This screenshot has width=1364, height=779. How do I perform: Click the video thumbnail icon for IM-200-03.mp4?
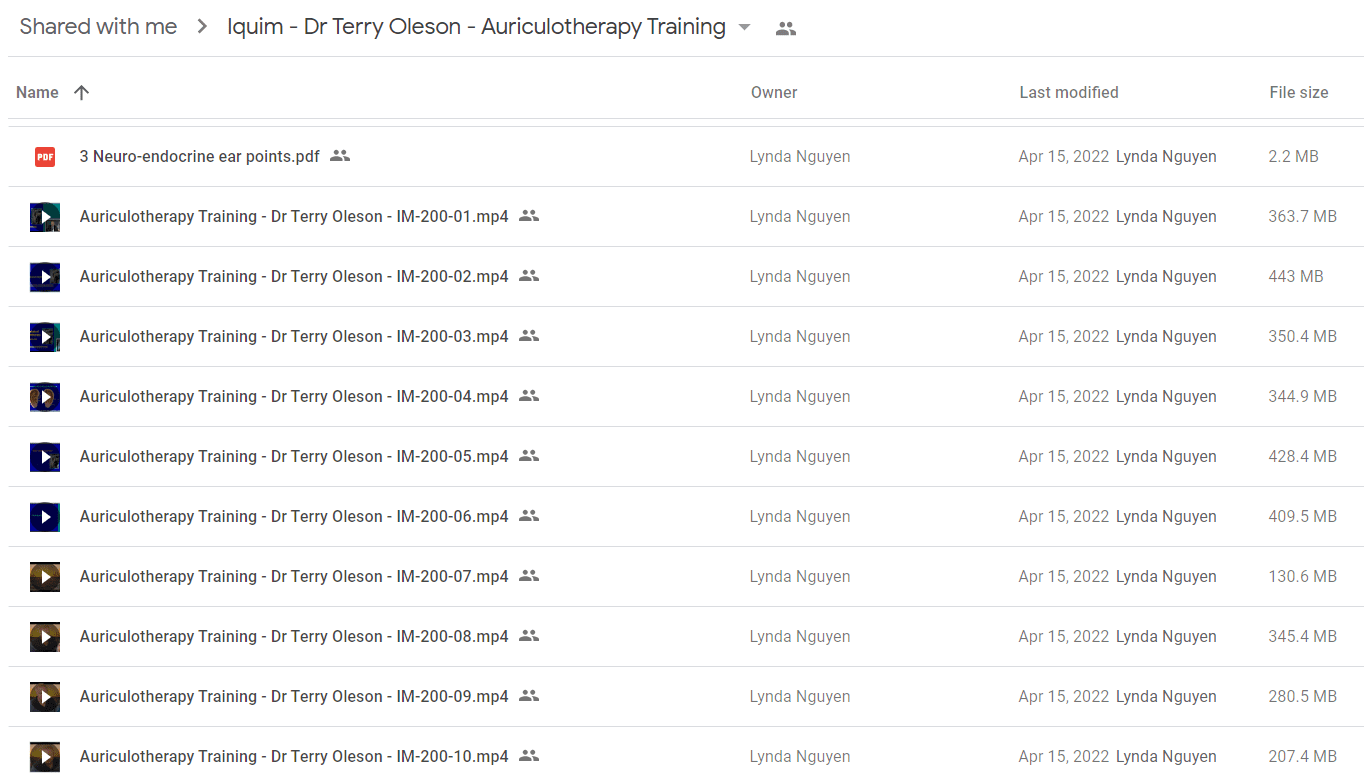[x=45, y=337]
